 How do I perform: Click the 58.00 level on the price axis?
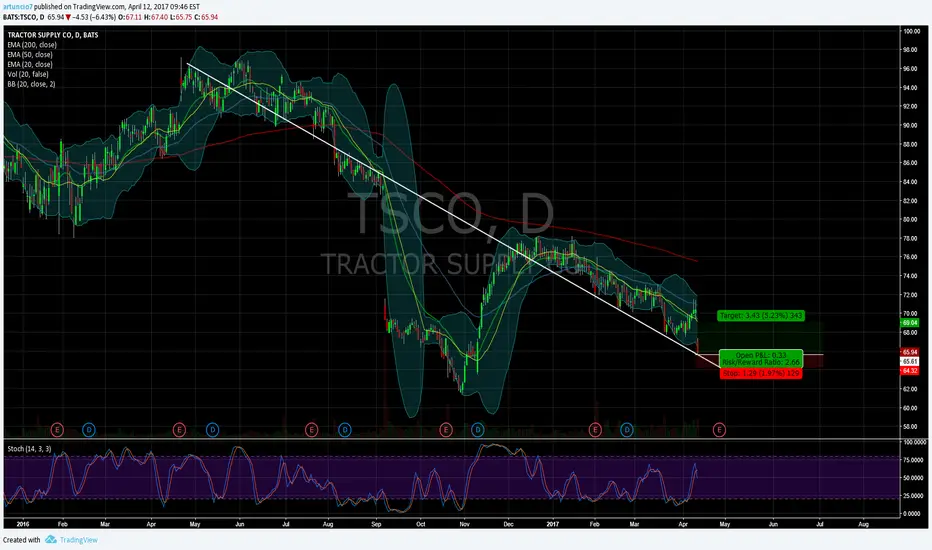[910, 427]
